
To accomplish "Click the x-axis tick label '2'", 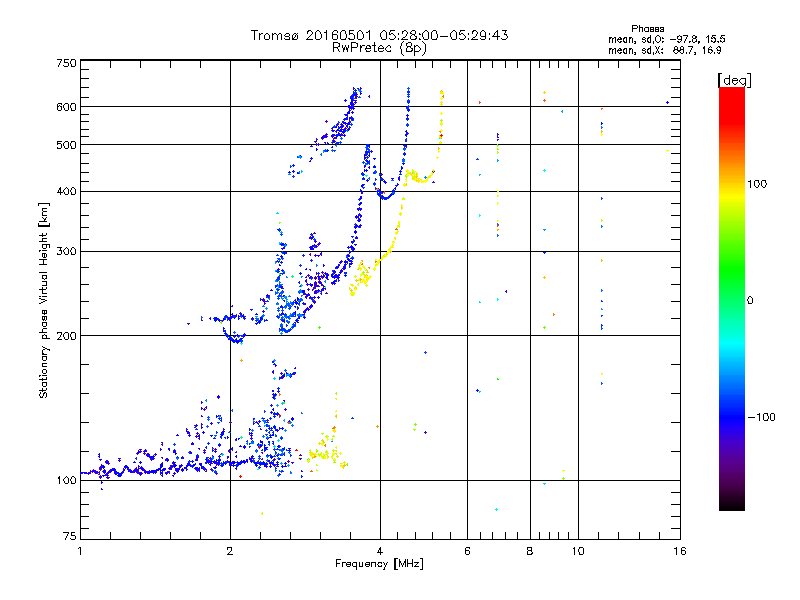I will click(230, 551).
